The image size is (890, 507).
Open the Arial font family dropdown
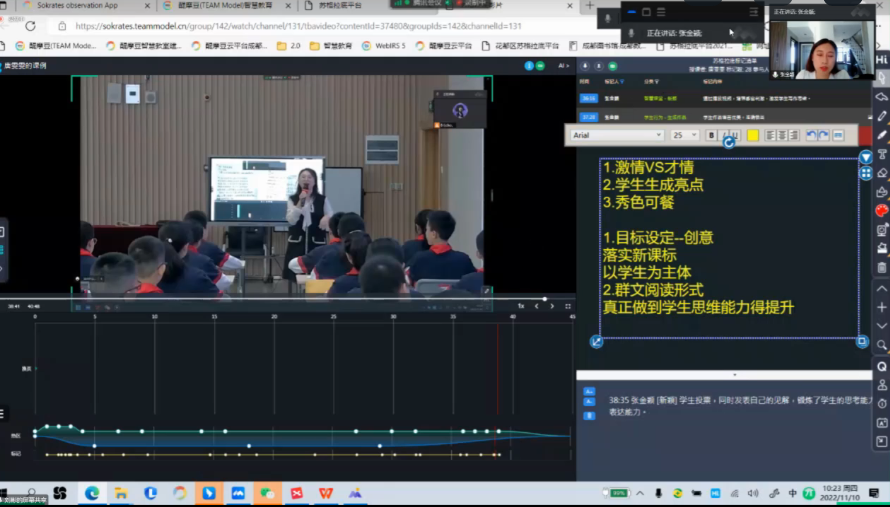click(616, 135)
